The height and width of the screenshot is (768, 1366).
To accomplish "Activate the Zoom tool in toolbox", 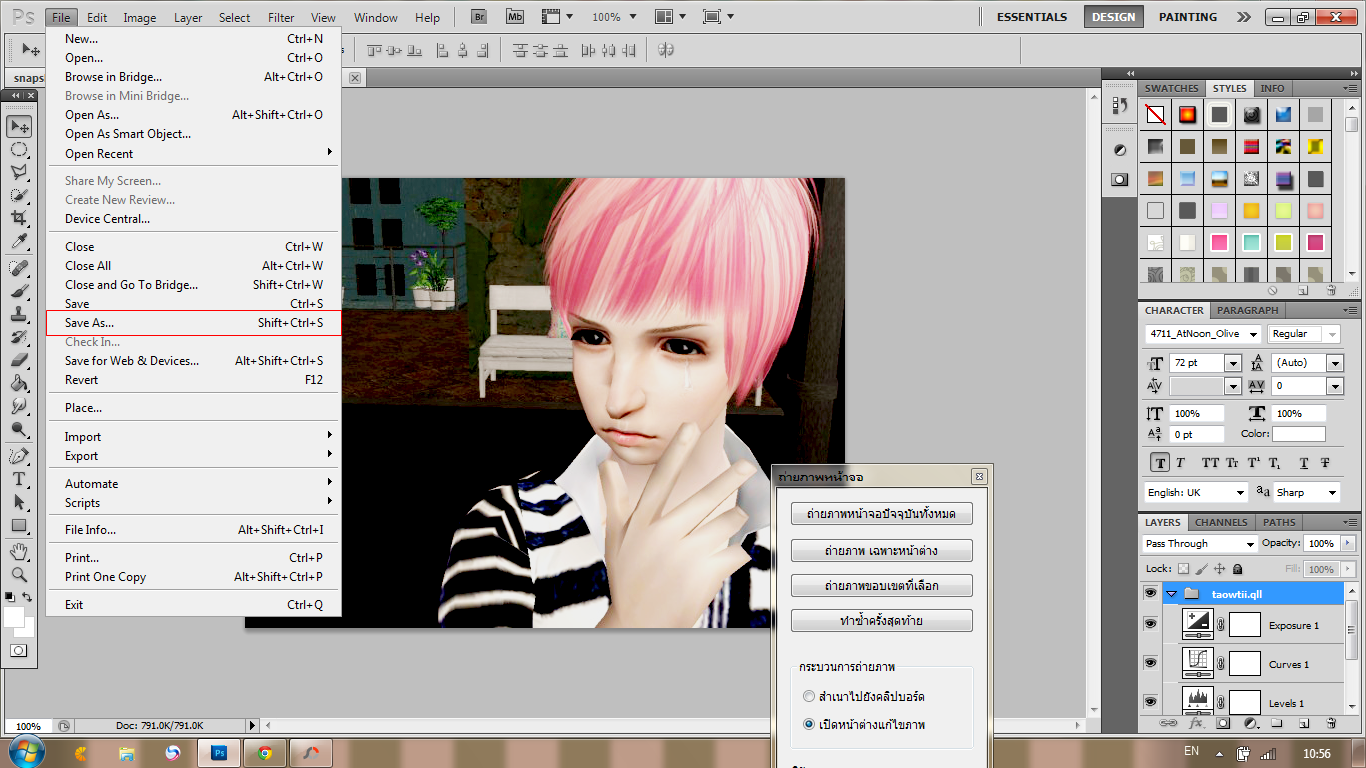I will tap(19, 575).
